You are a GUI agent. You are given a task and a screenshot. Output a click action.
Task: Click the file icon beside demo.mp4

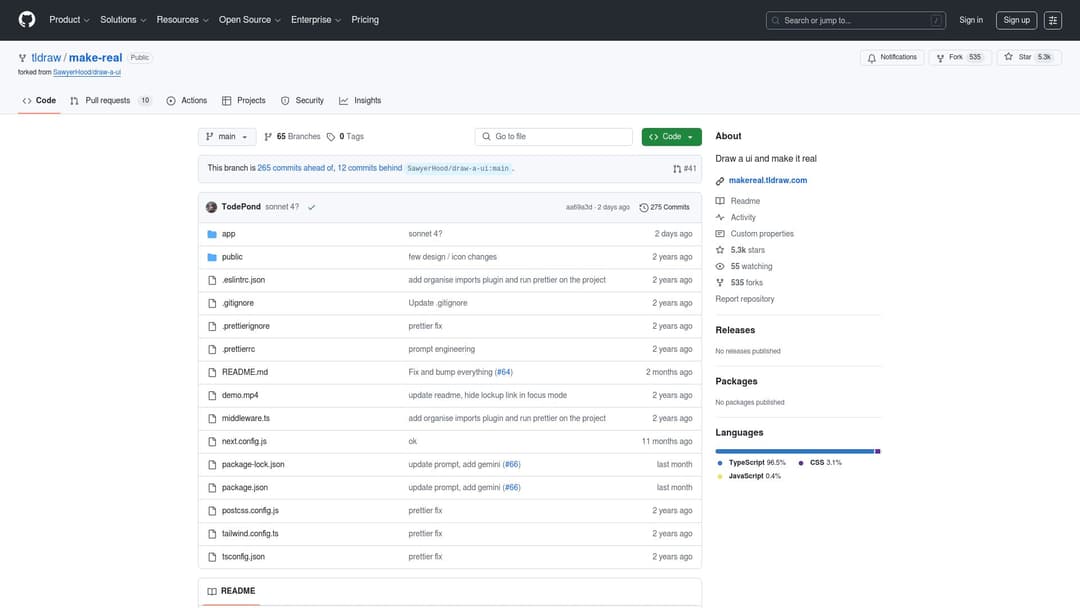pos(212,395)
